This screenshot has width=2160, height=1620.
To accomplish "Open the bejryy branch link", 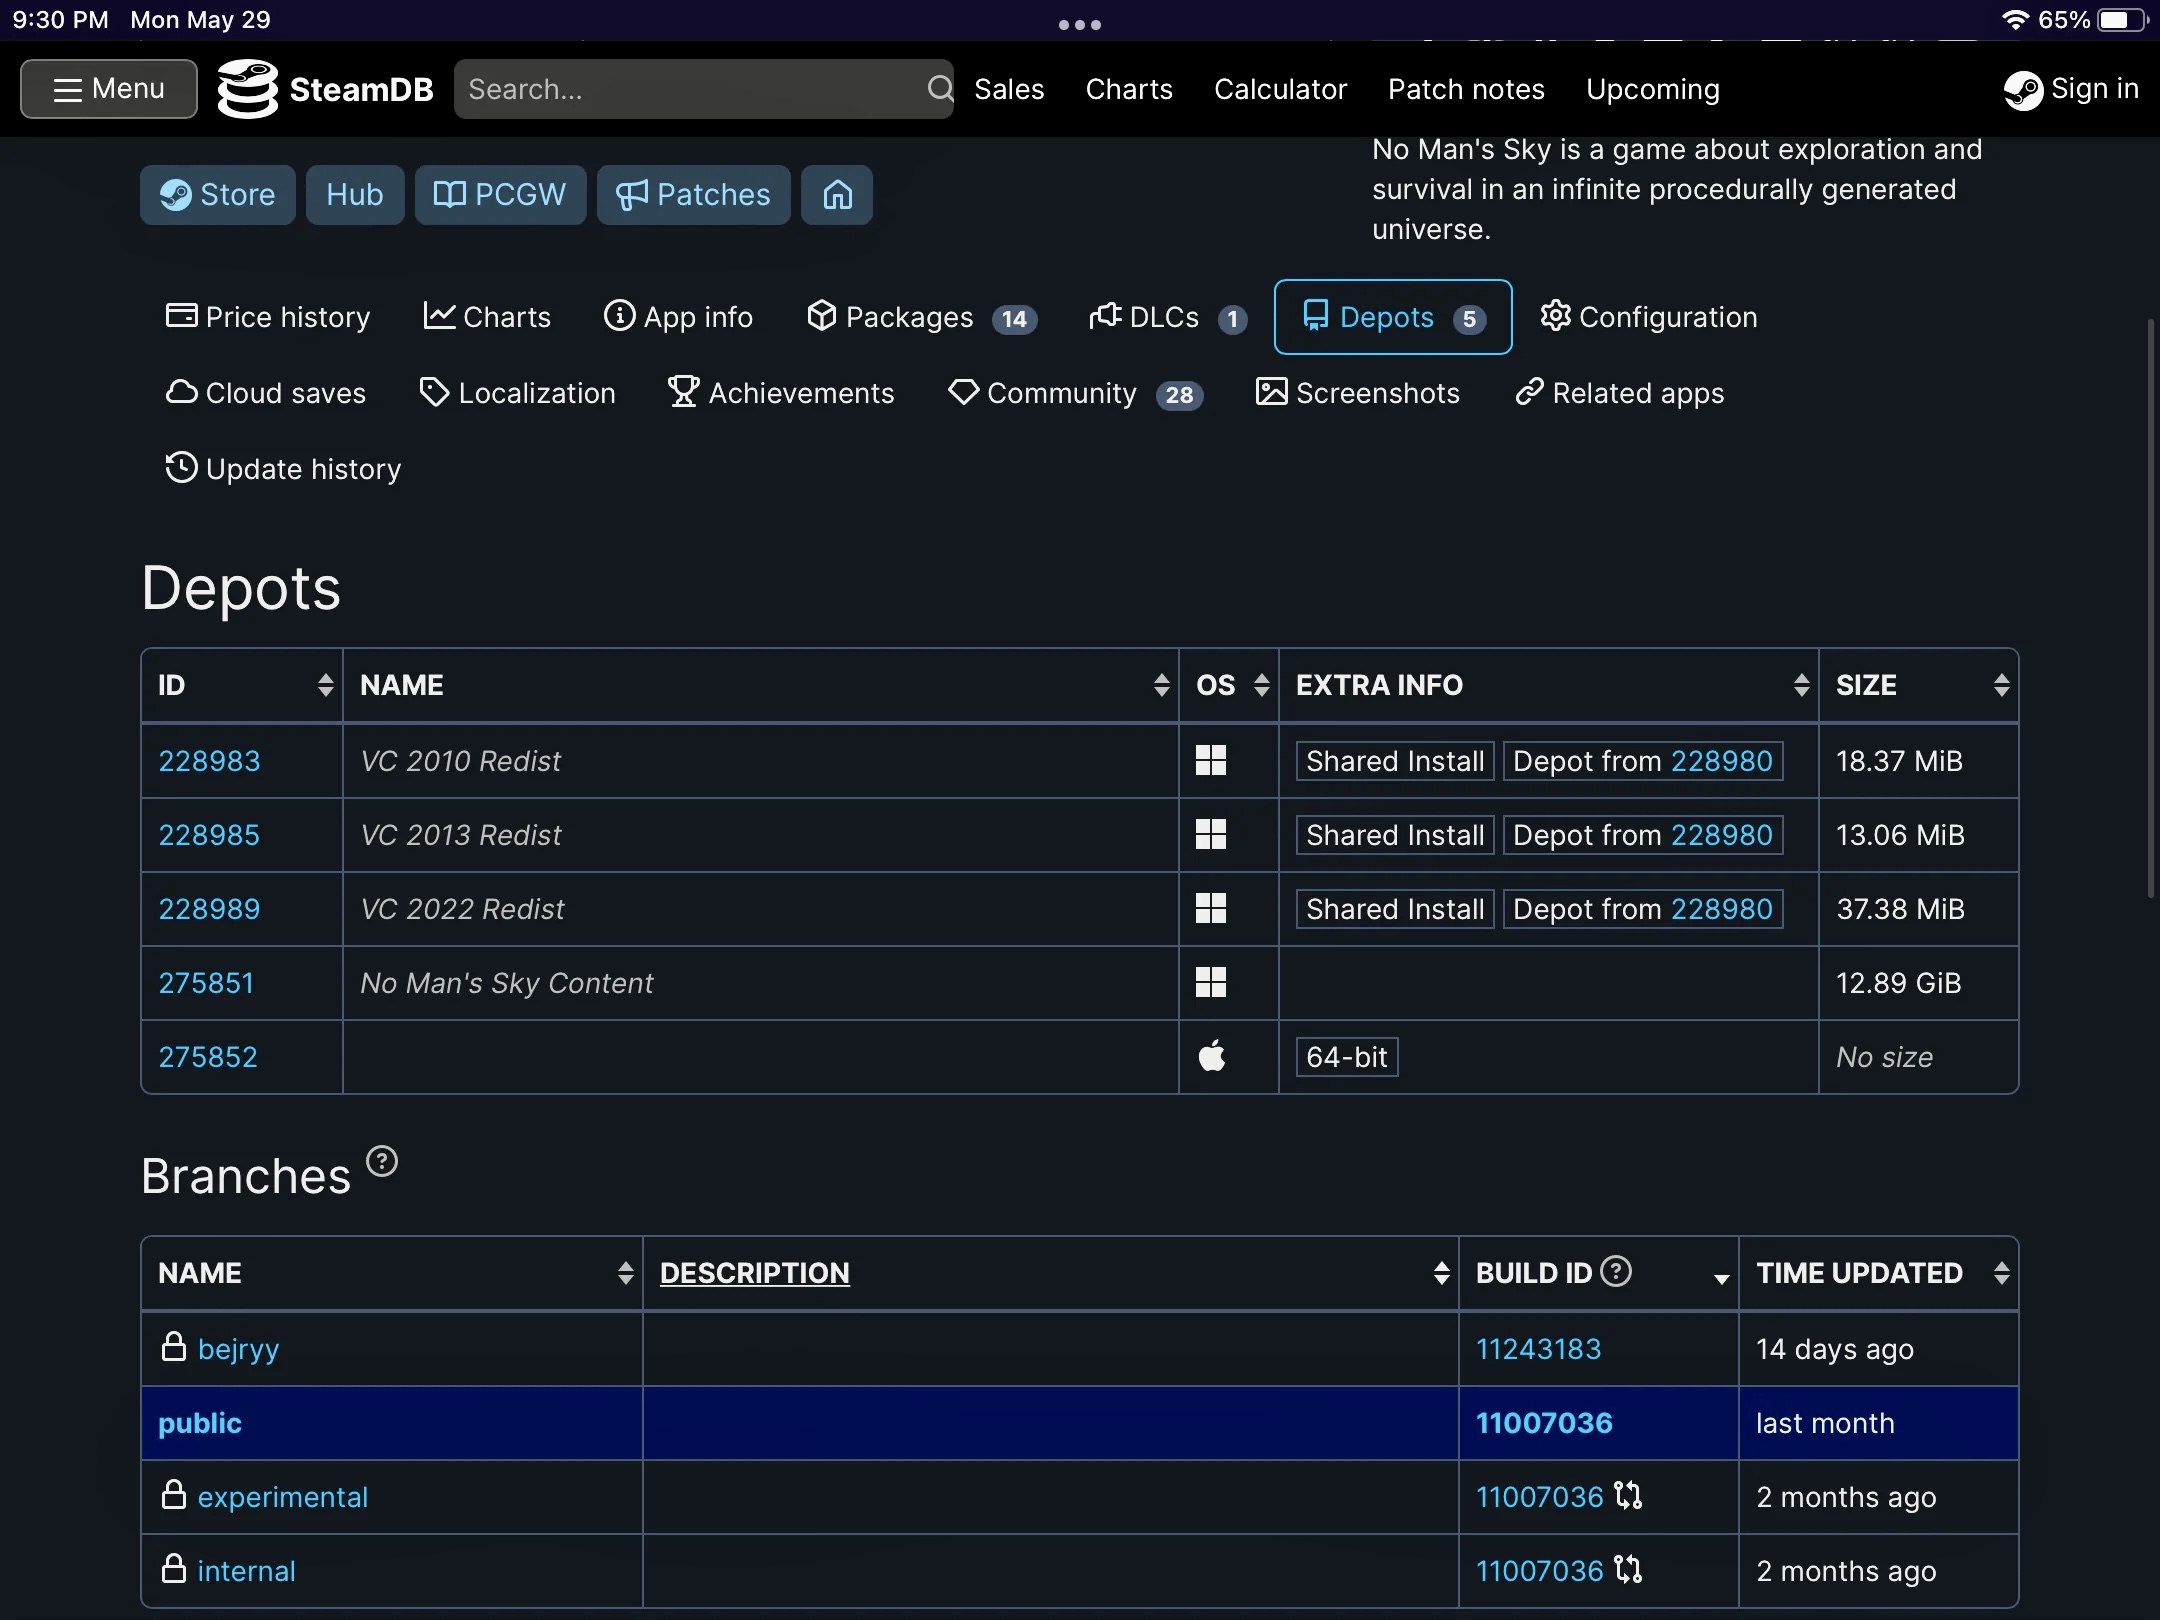I will pyautogui.click(x=239, y=1349).
